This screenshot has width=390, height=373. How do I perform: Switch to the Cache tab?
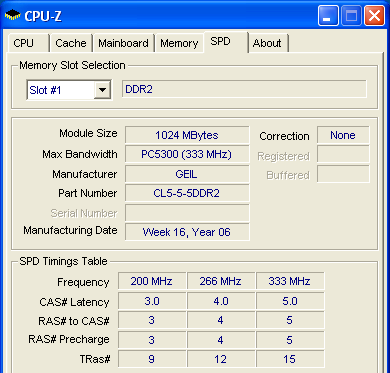(x=71, y=43)
